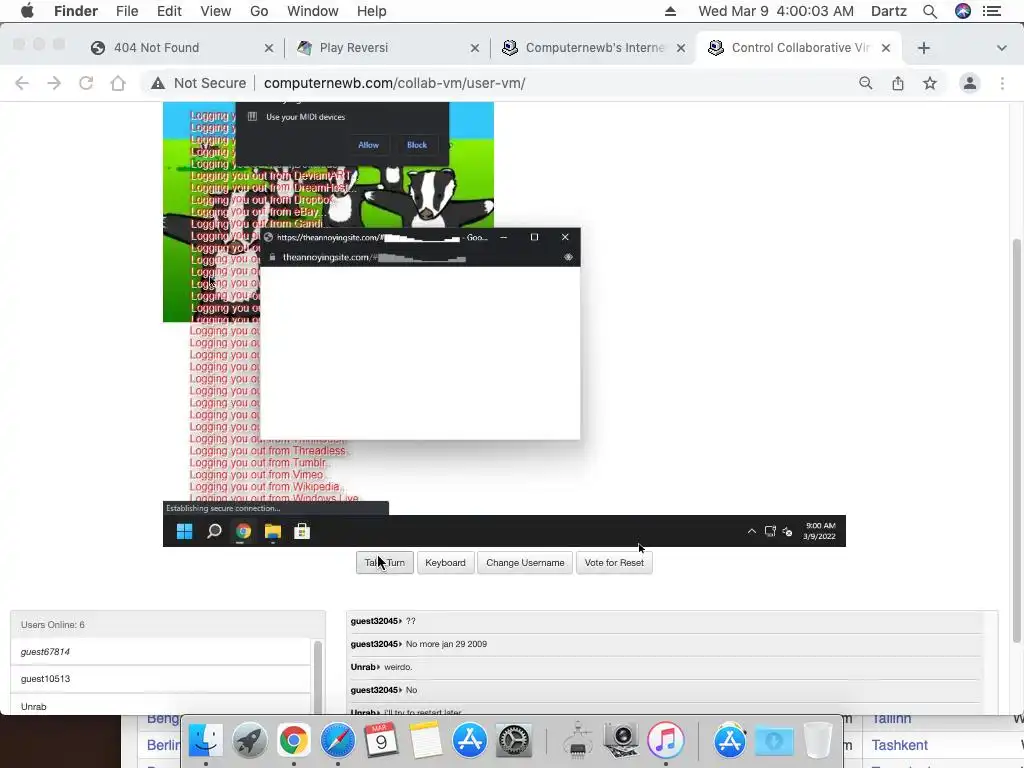Open a new browser tab

pos(923,48)
